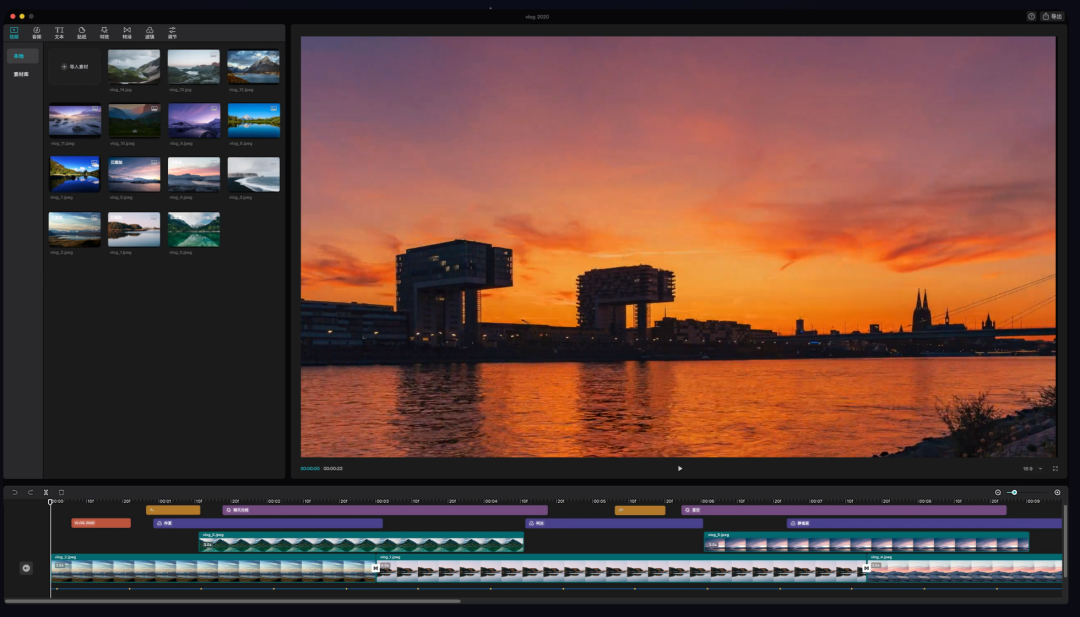The image size is (1080, 617).
Task: Click the split clip scissors icon
Action: pyautogui.click(x=45, y=492)
